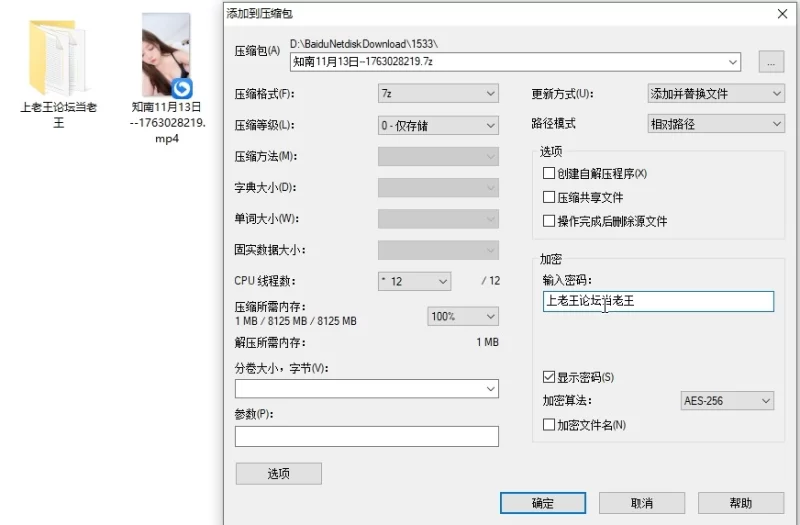The image size is (800, 525).
Task: Click the disabled 固实数据大小 dropdown
Action: pos(438,250)
